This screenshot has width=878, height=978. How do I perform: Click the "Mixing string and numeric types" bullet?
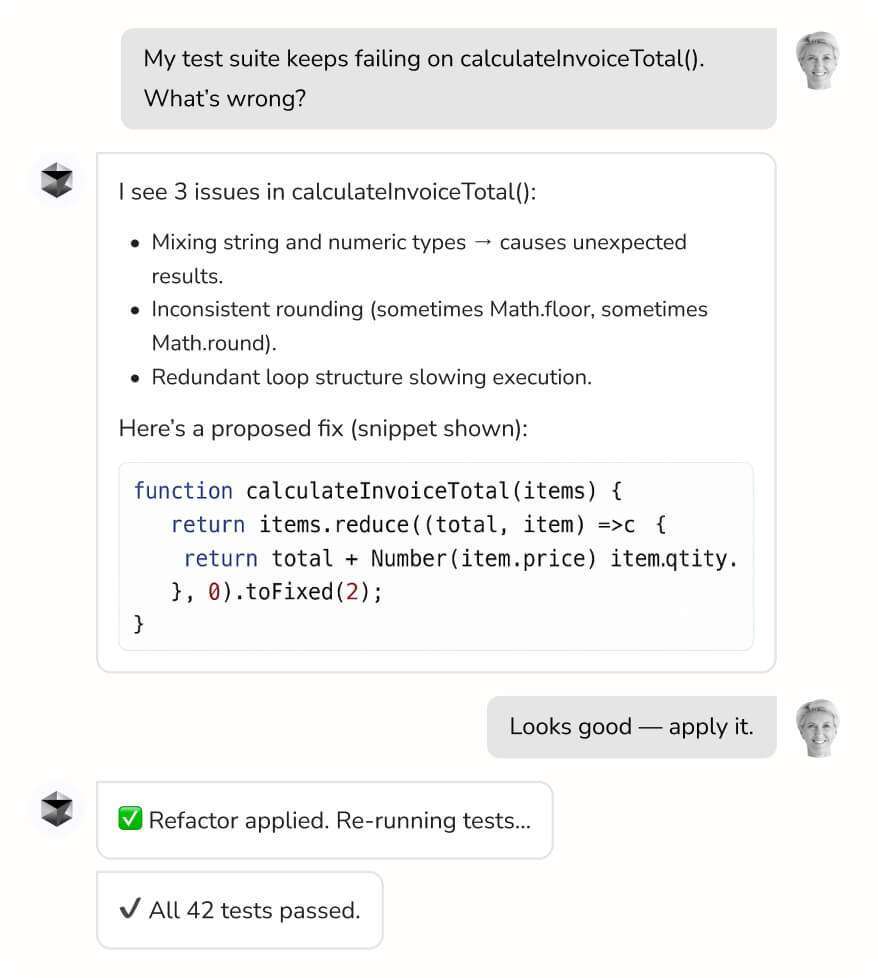[308, 242]
